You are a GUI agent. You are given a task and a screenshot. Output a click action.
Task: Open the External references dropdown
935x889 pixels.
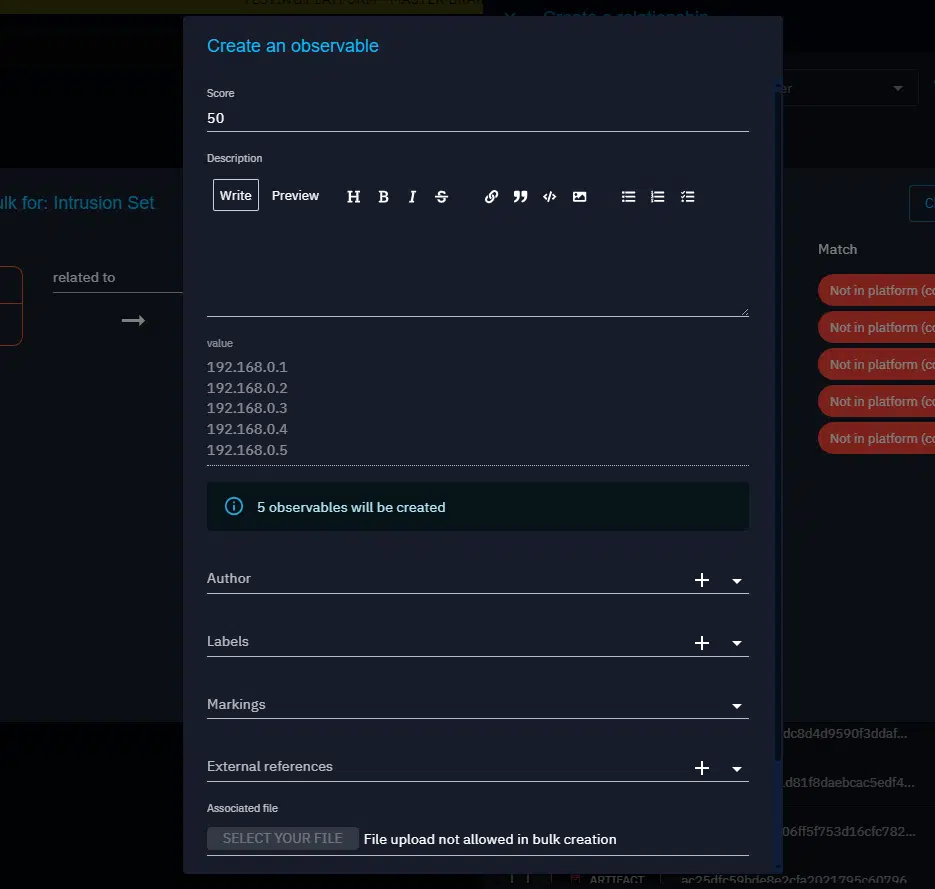[737, 769]
